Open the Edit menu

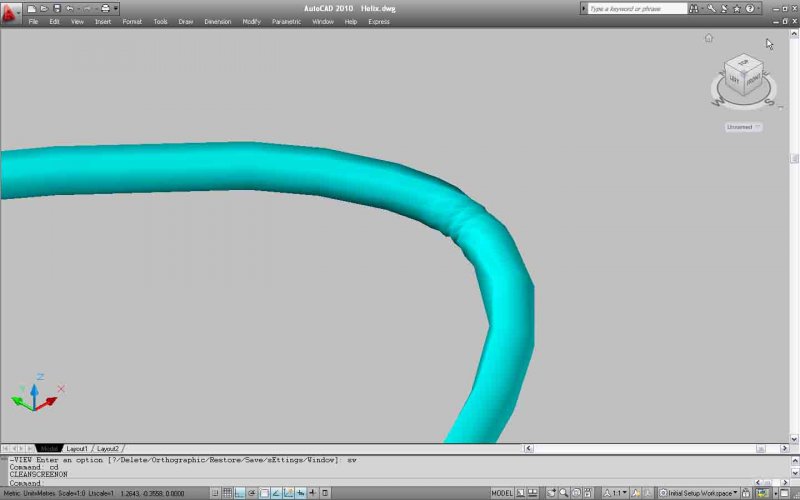coord(55,22)
